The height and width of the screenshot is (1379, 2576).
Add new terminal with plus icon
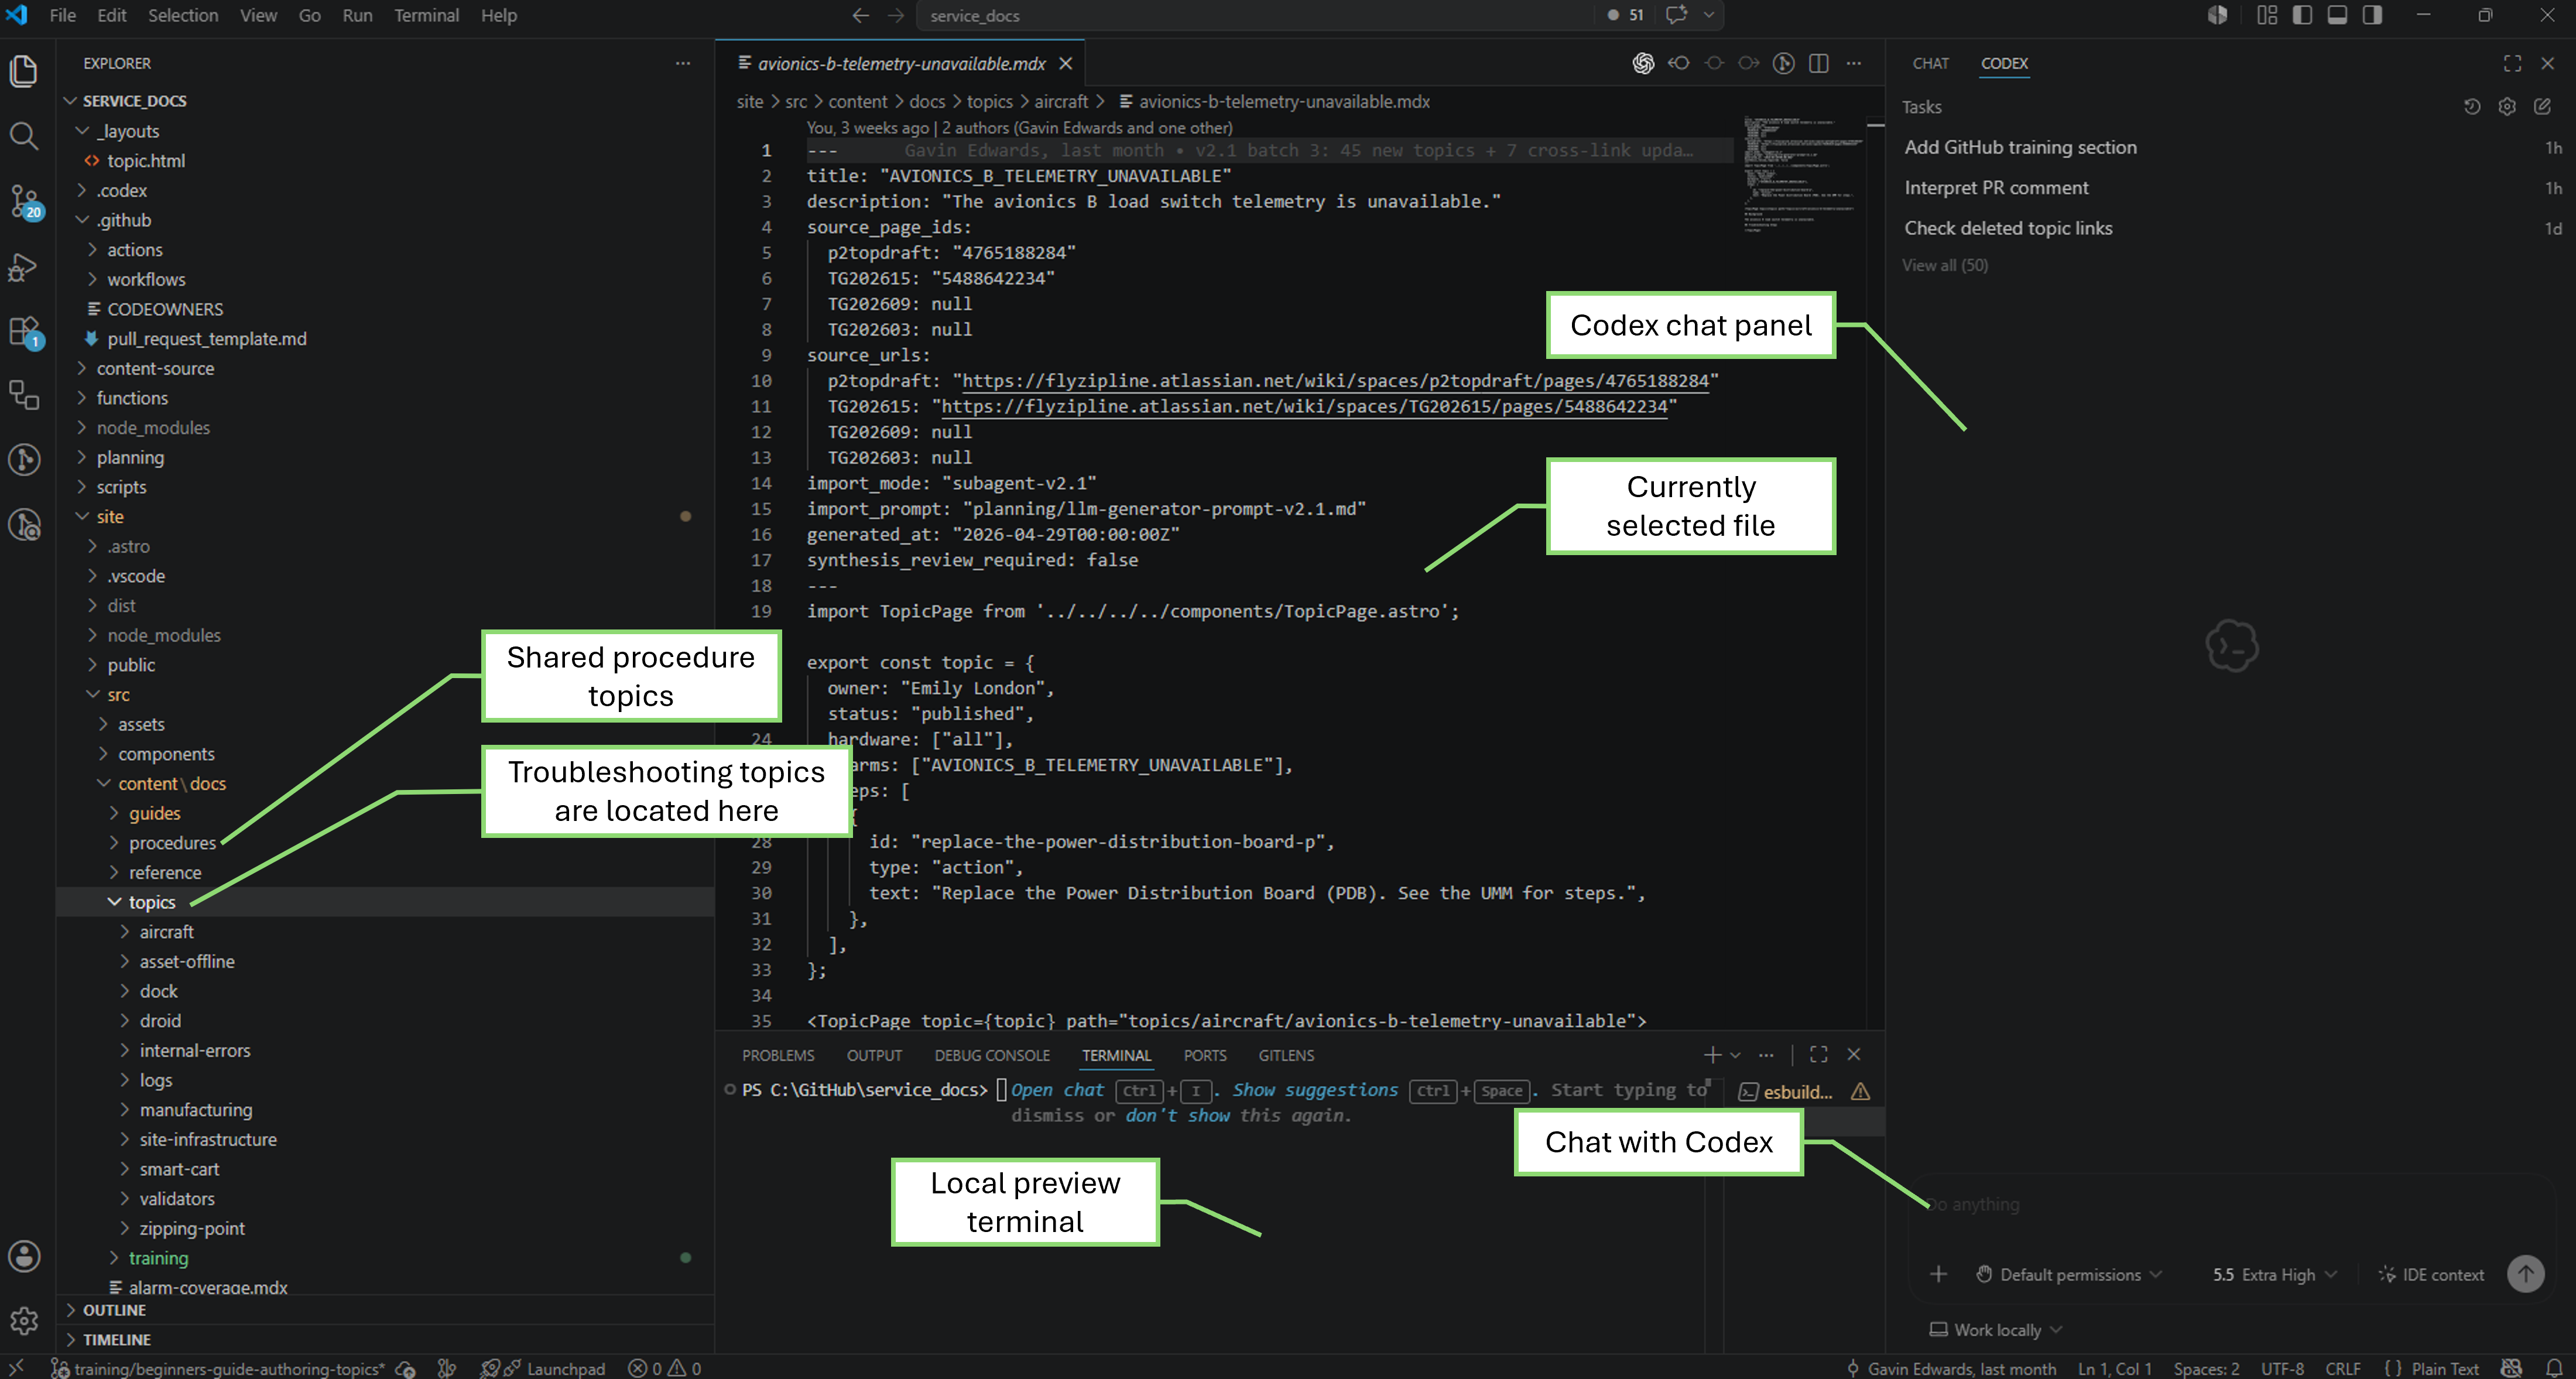1712,1055
